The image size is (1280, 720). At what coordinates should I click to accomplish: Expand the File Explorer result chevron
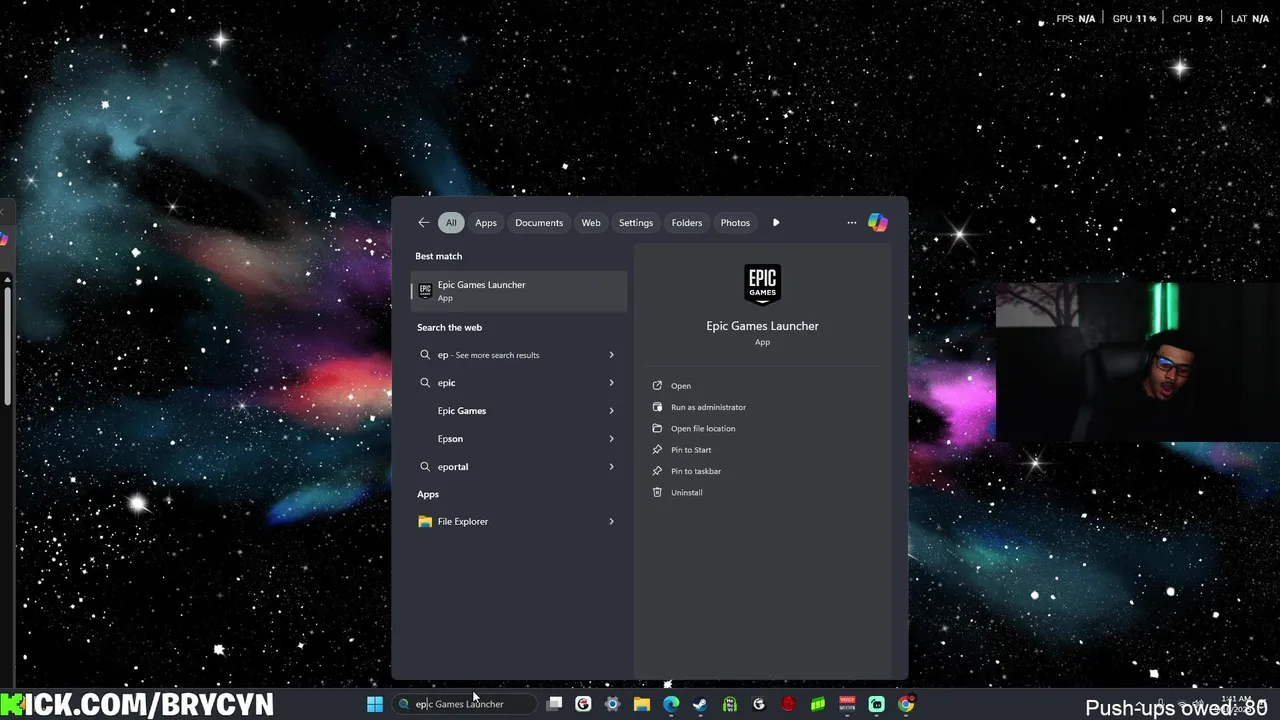coord(611,521)
